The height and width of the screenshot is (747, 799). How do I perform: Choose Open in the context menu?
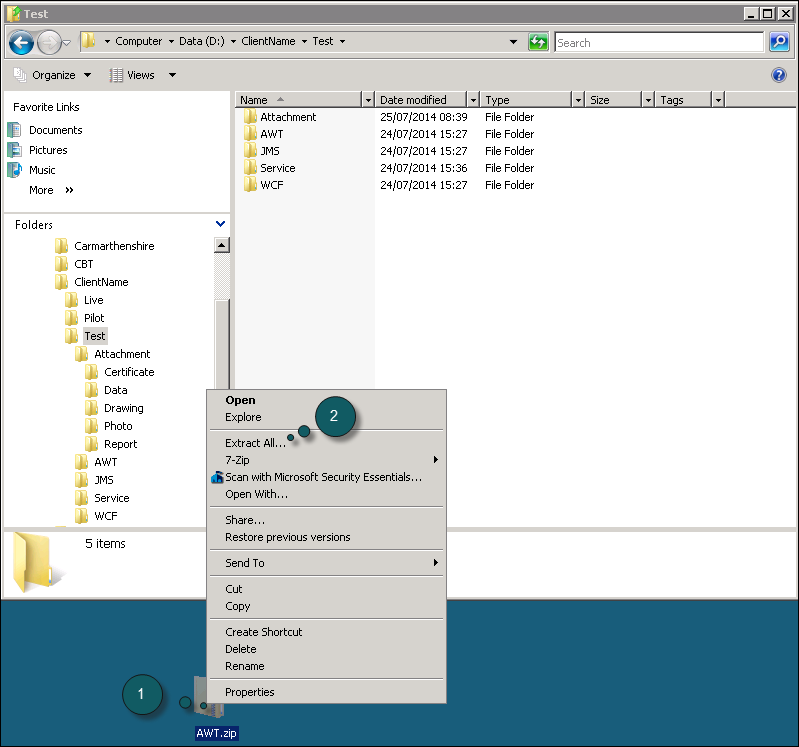coord(326,400)
